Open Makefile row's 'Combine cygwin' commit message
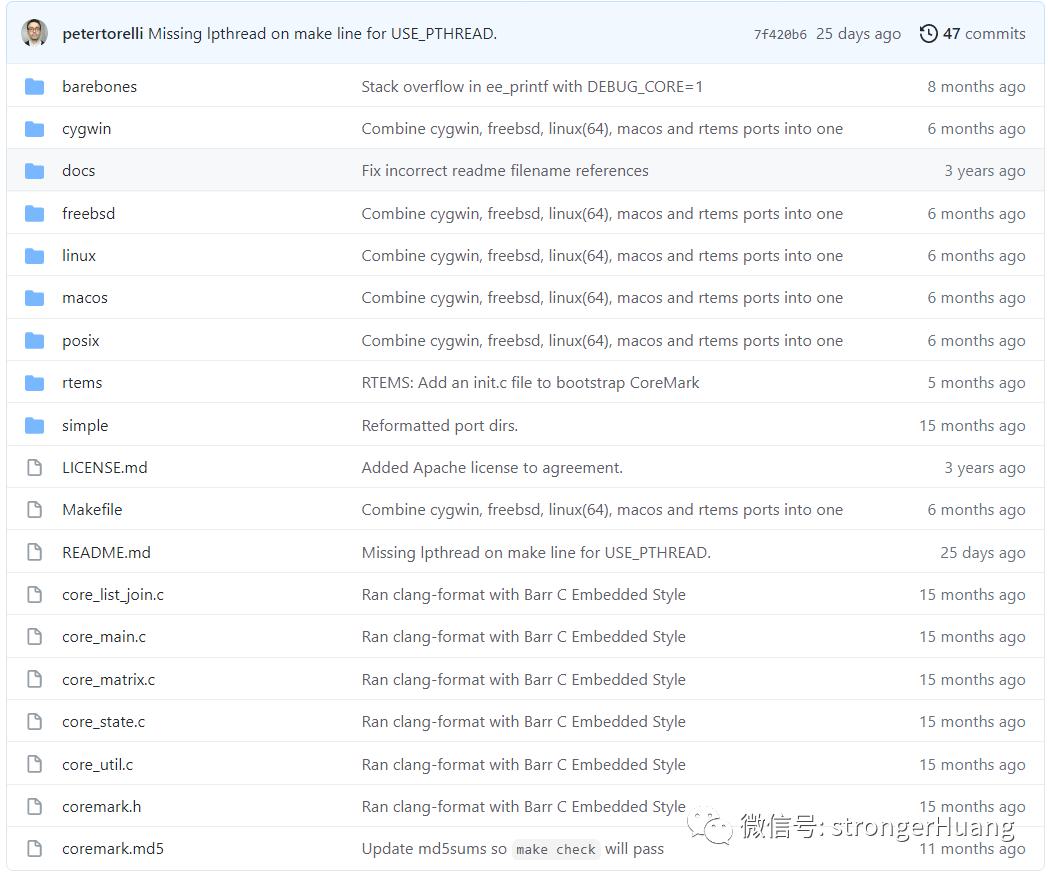This screenshot has height=875, width=1048. pos(602,509)
